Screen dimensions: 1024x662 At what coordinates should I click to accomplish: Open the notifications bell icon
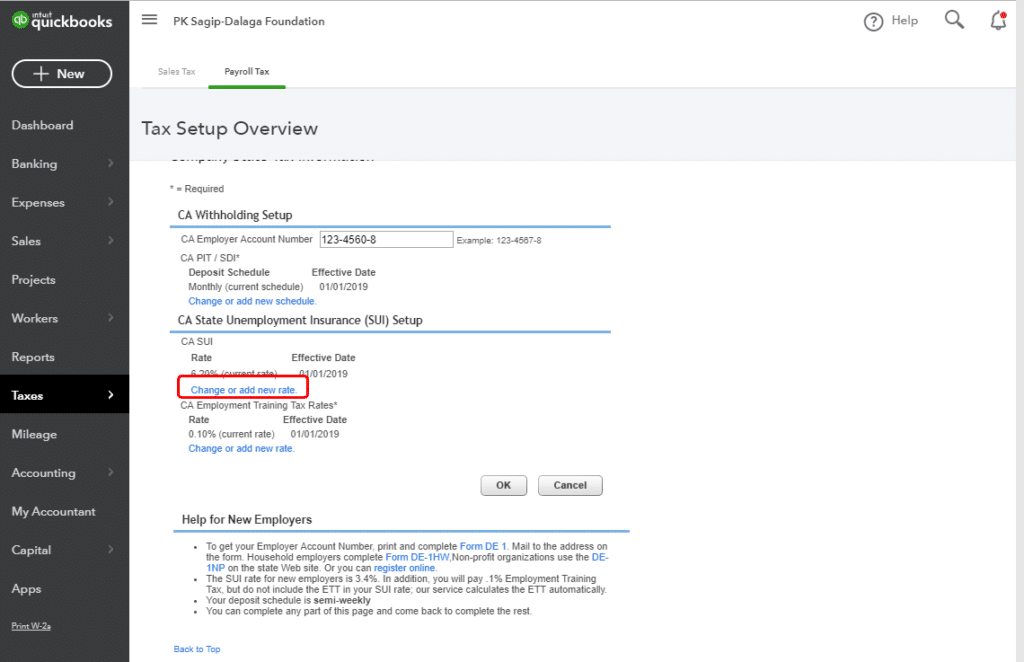pyautogui.click(x=999, y=21)
